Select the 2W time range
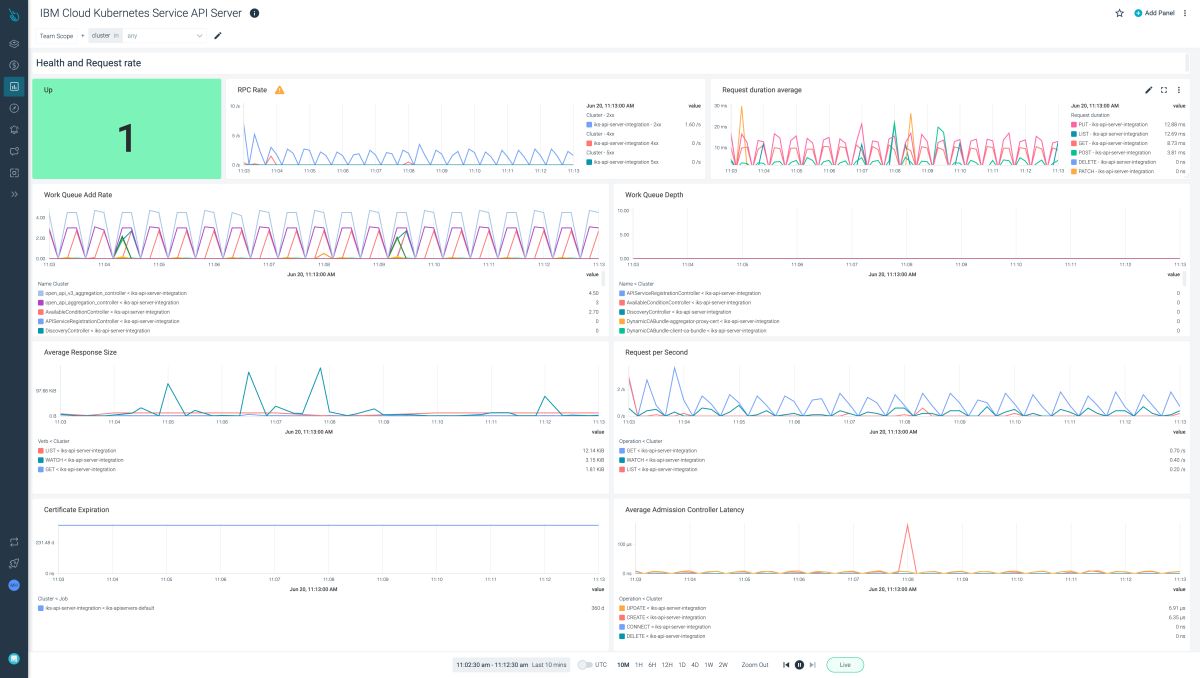 coord(723,664)
